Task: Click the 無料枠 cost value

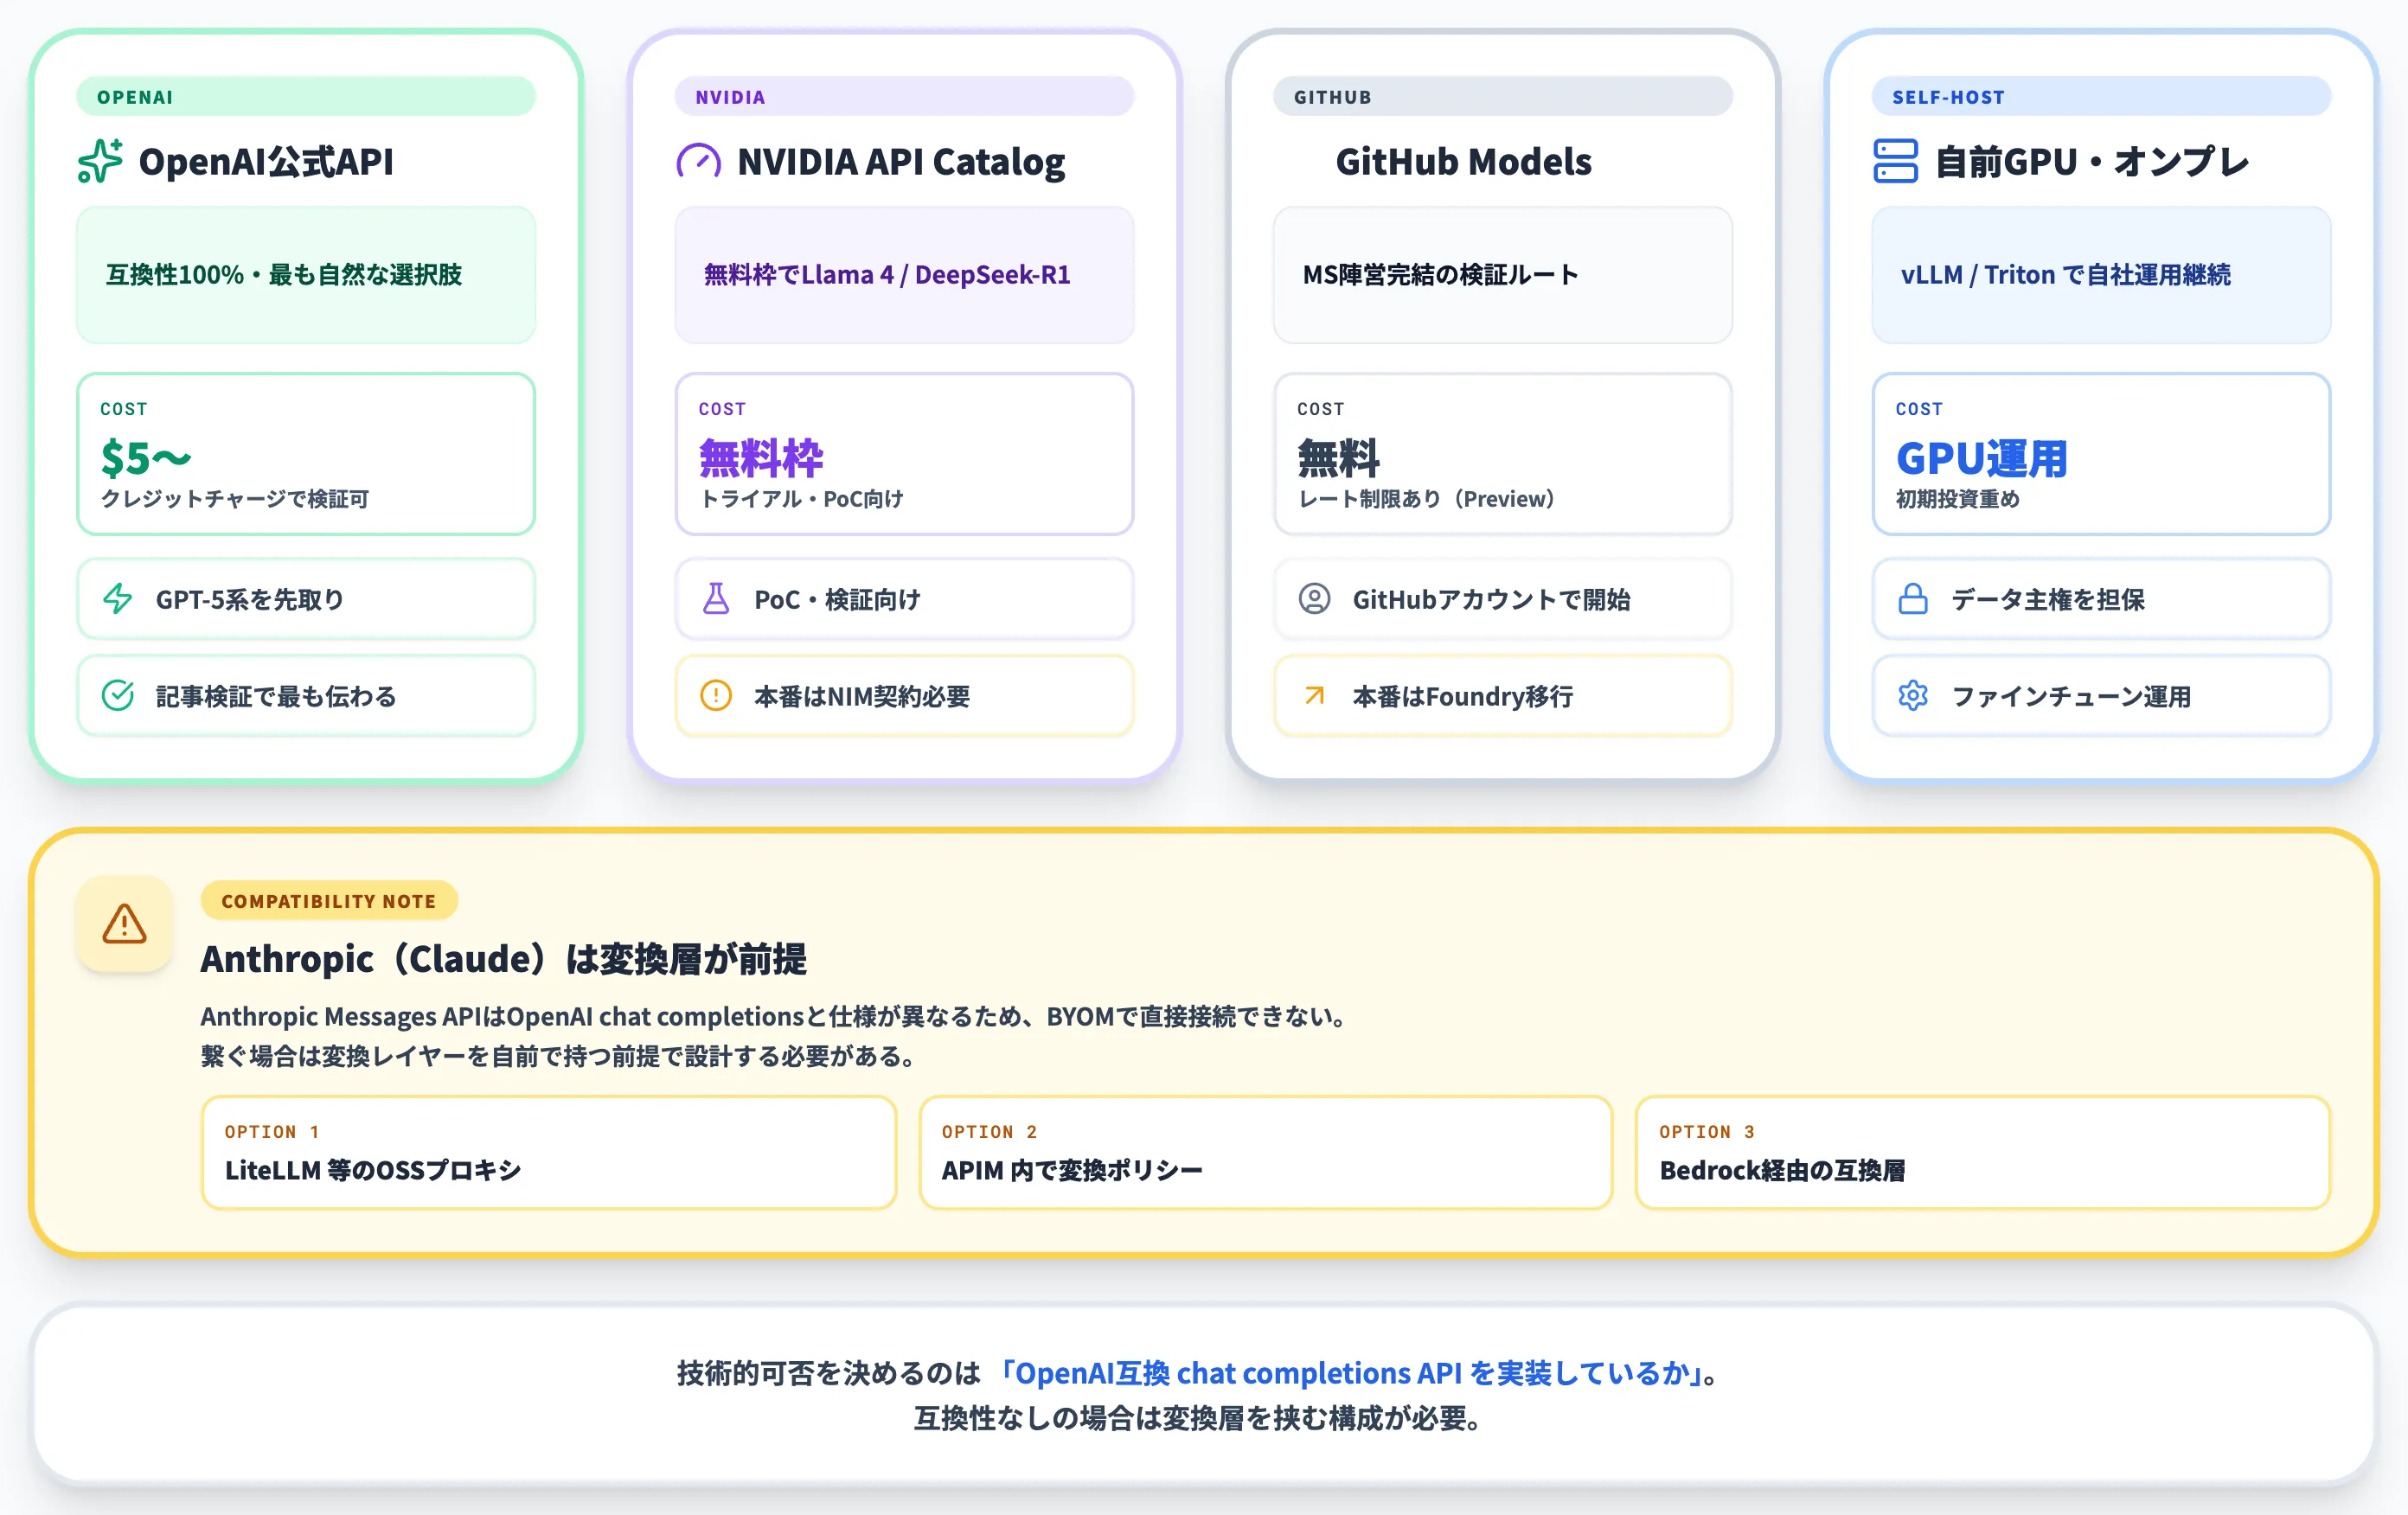Action: point(761,458)
